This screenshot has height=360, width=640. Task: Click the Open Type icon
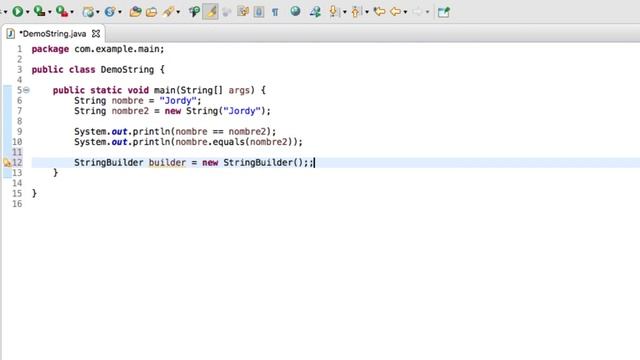click(135, 12)
